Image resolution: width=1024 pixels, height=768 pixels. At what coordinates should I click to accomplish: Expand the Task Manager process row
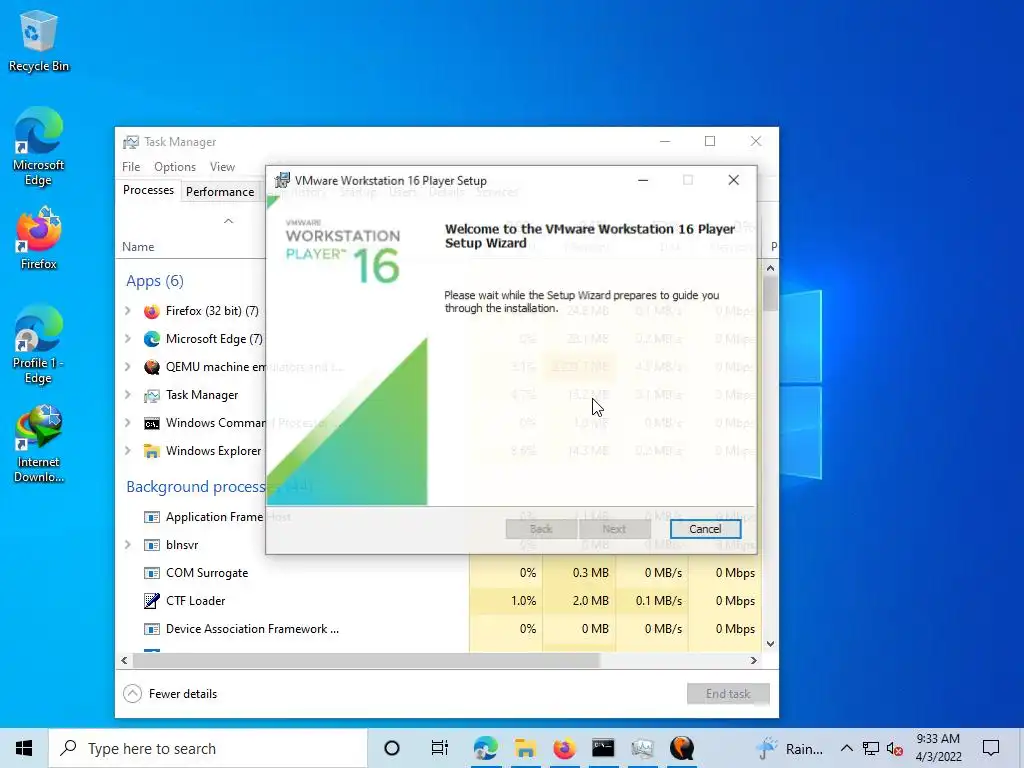[128, 395]
